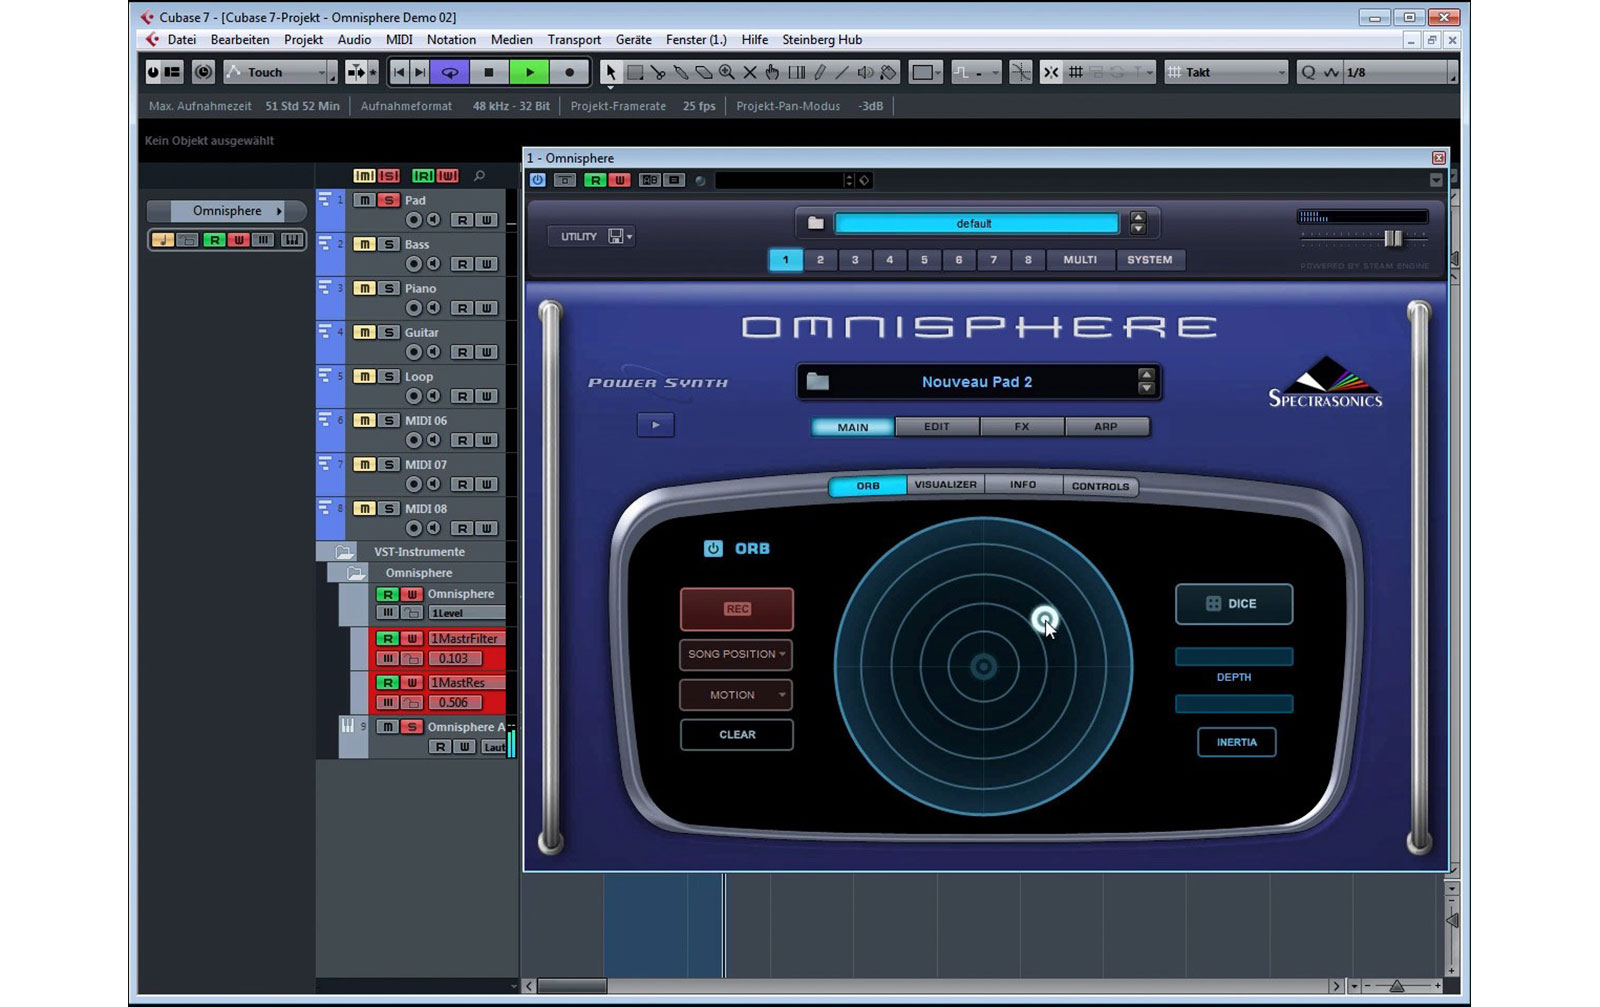Go to next marker in transport
The image size is (1600, 1007).
point(420,72)
